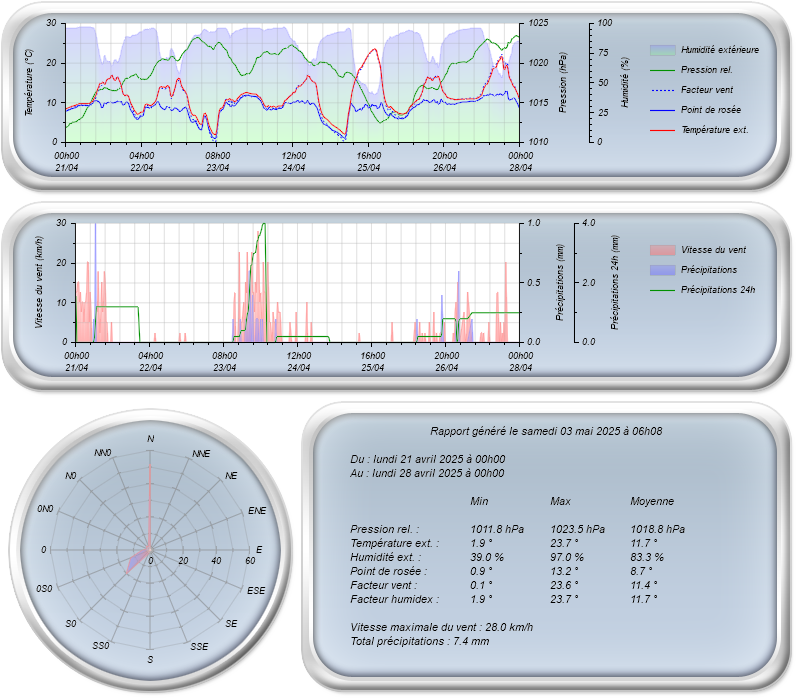Click the 'Précipitations 24h (mm)' axis title

(615, 282)
